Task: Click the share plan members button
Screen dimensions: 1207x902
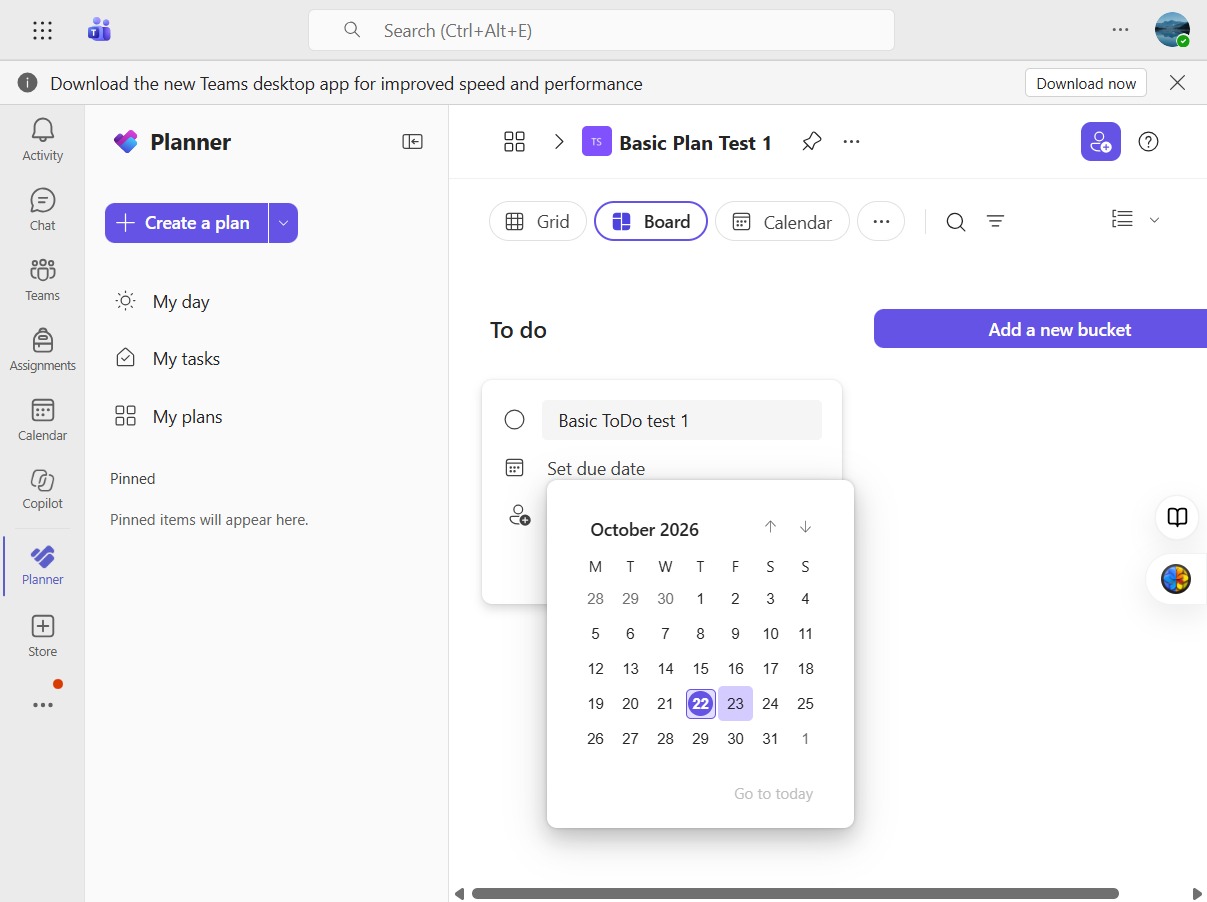Action: pyautogui.click(x=1100, y=142)
